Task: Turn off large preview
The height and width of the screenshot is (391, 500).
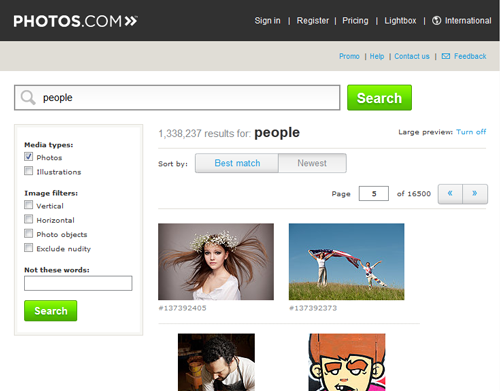Action: tap(471, 132)
